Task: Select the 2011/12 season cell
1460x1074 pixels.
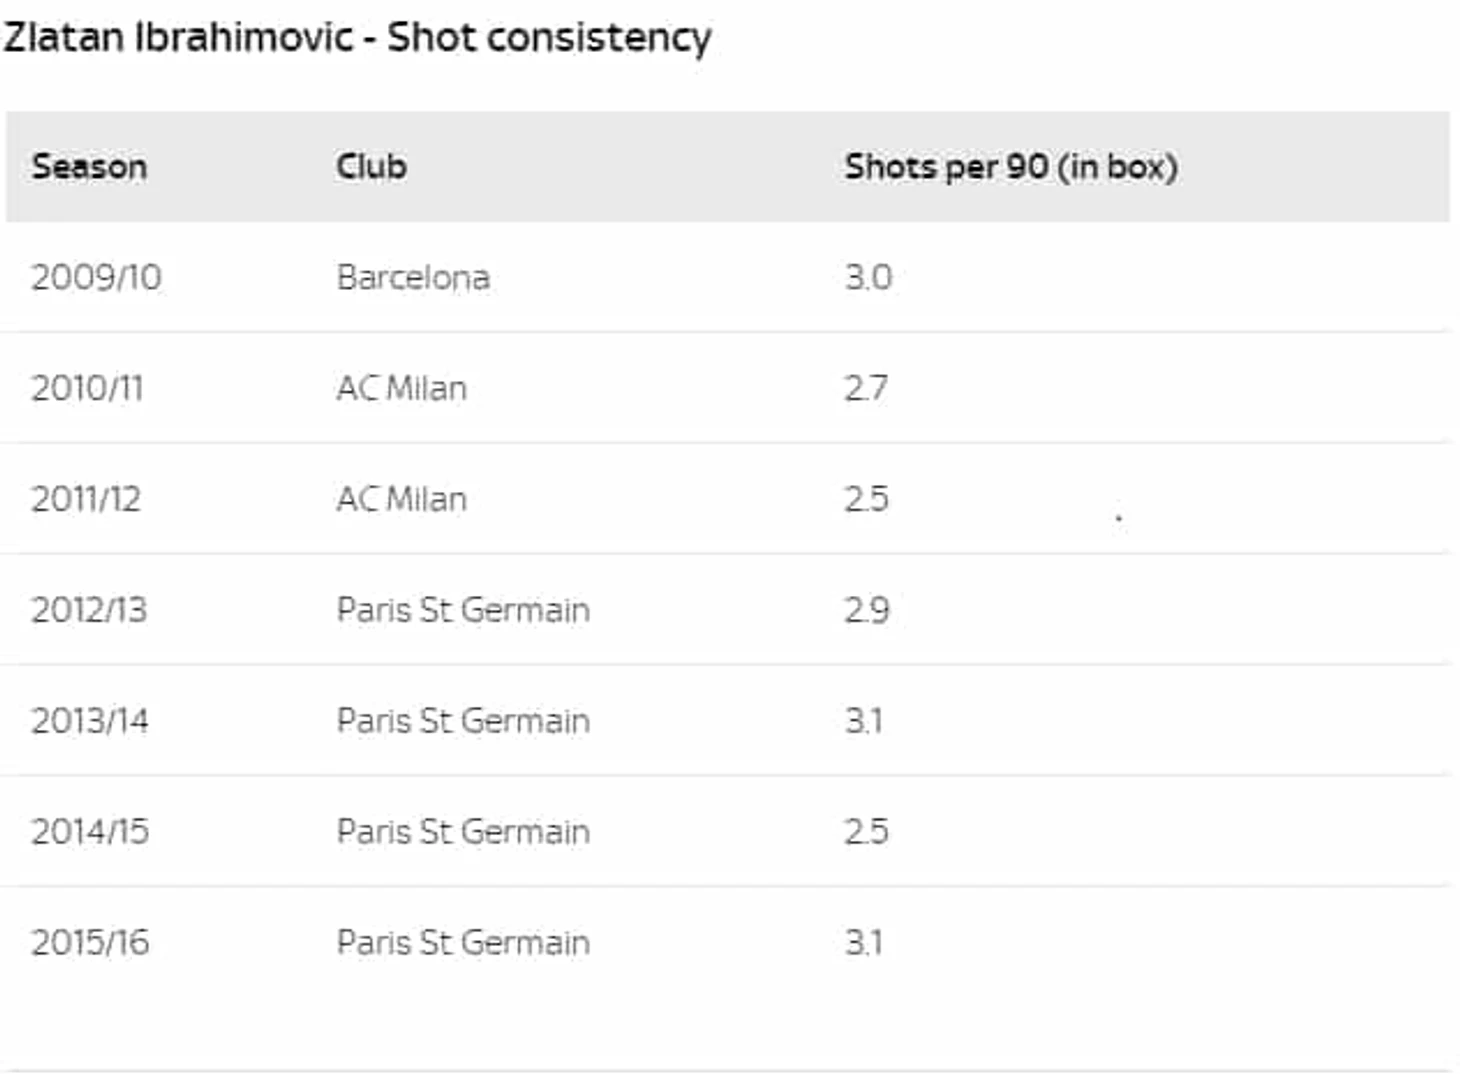Action: click(86, 499)
